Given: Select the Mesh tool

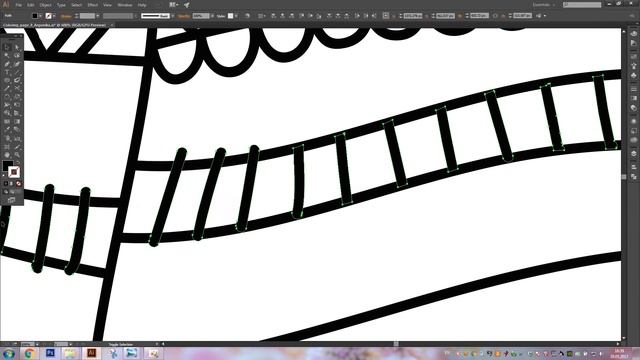Looking at the screenshot, I should (x=7, y=121).
